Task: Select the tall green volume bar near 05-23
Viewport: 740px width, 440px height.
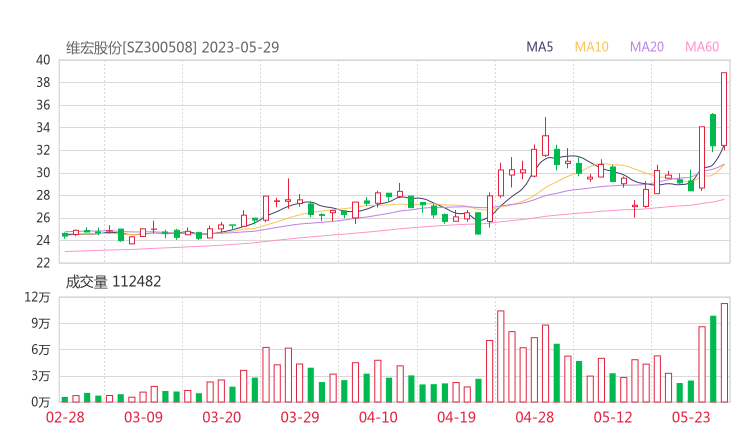Action: [713, 359]
